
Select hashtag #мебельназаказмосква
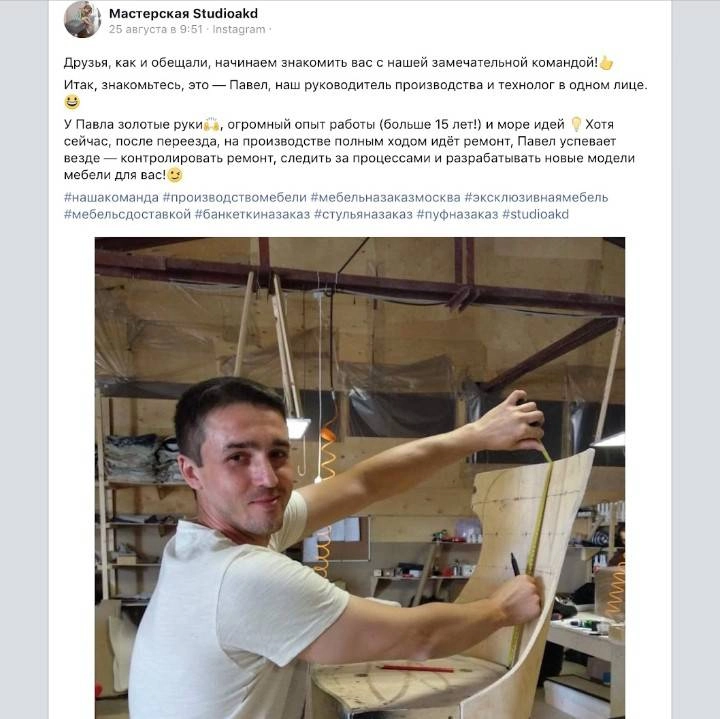[385, 197]
